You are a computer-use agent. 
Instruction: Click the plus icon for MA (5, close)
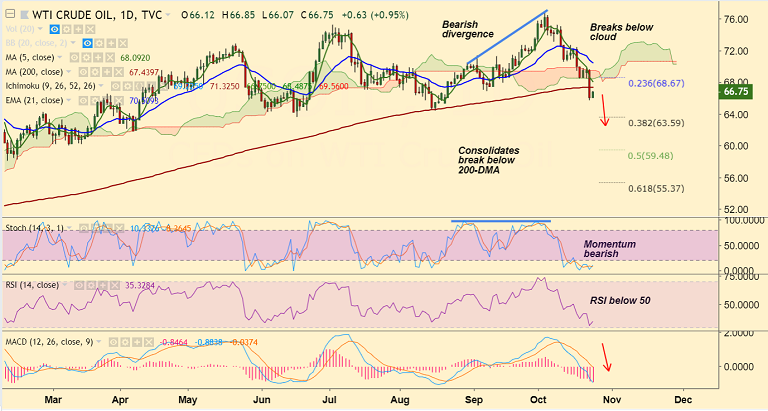98,57
